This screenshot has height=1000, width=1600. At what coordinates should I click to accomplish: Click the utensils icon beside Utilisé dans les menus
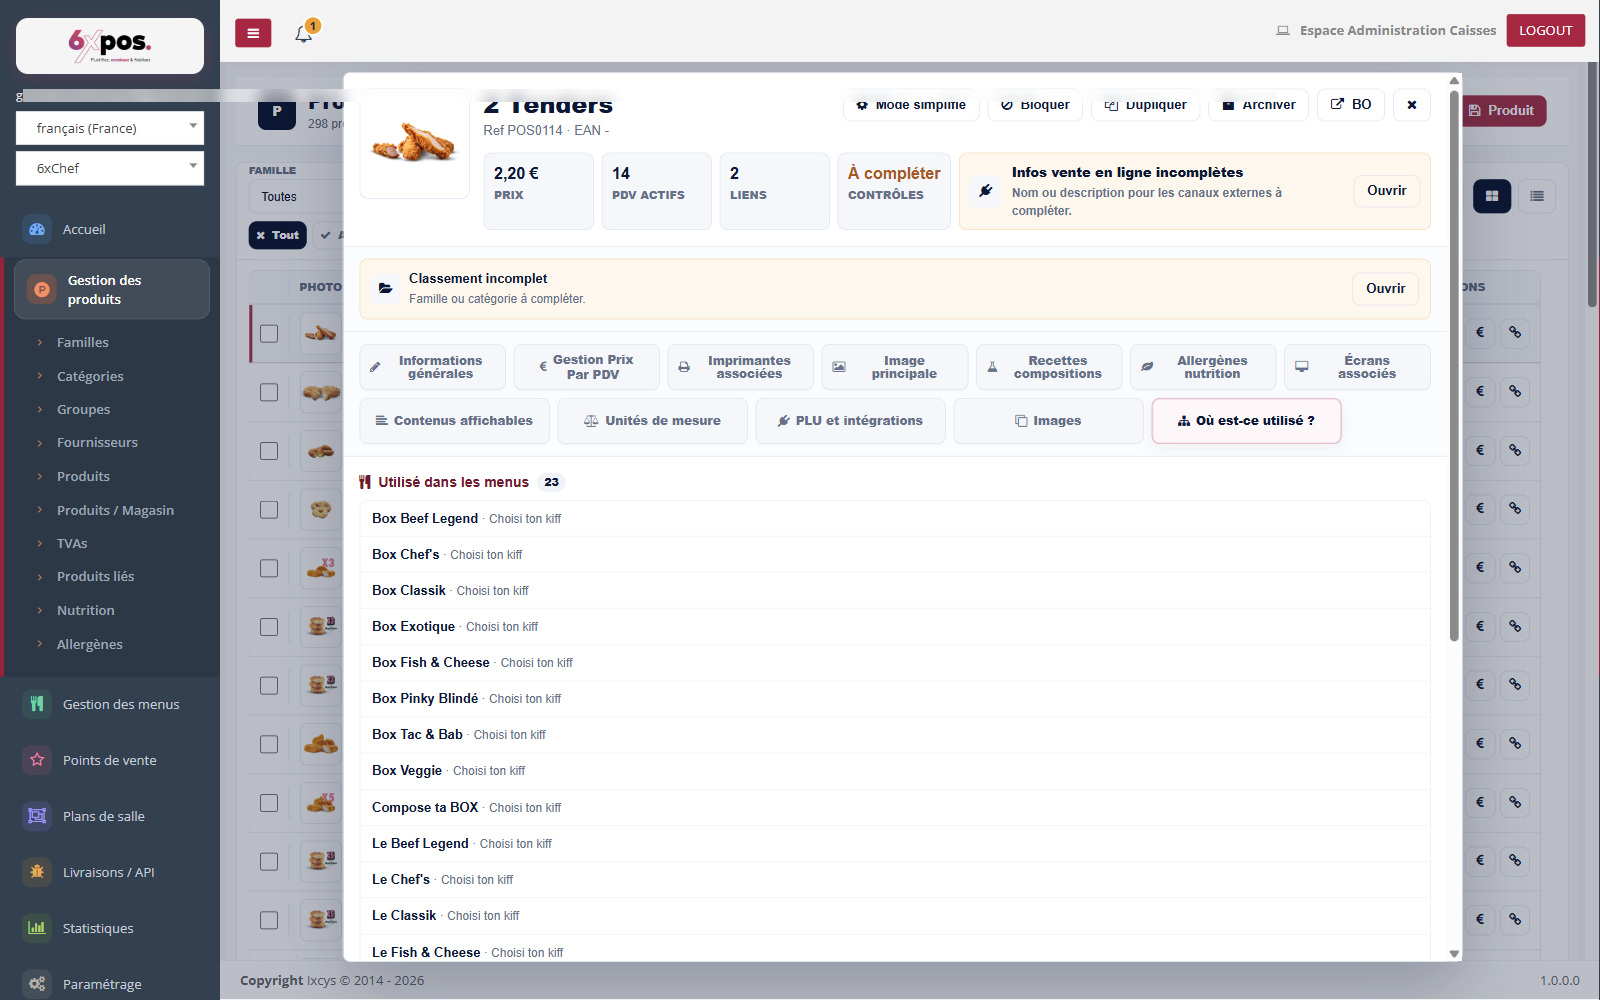tap(365, 482)
